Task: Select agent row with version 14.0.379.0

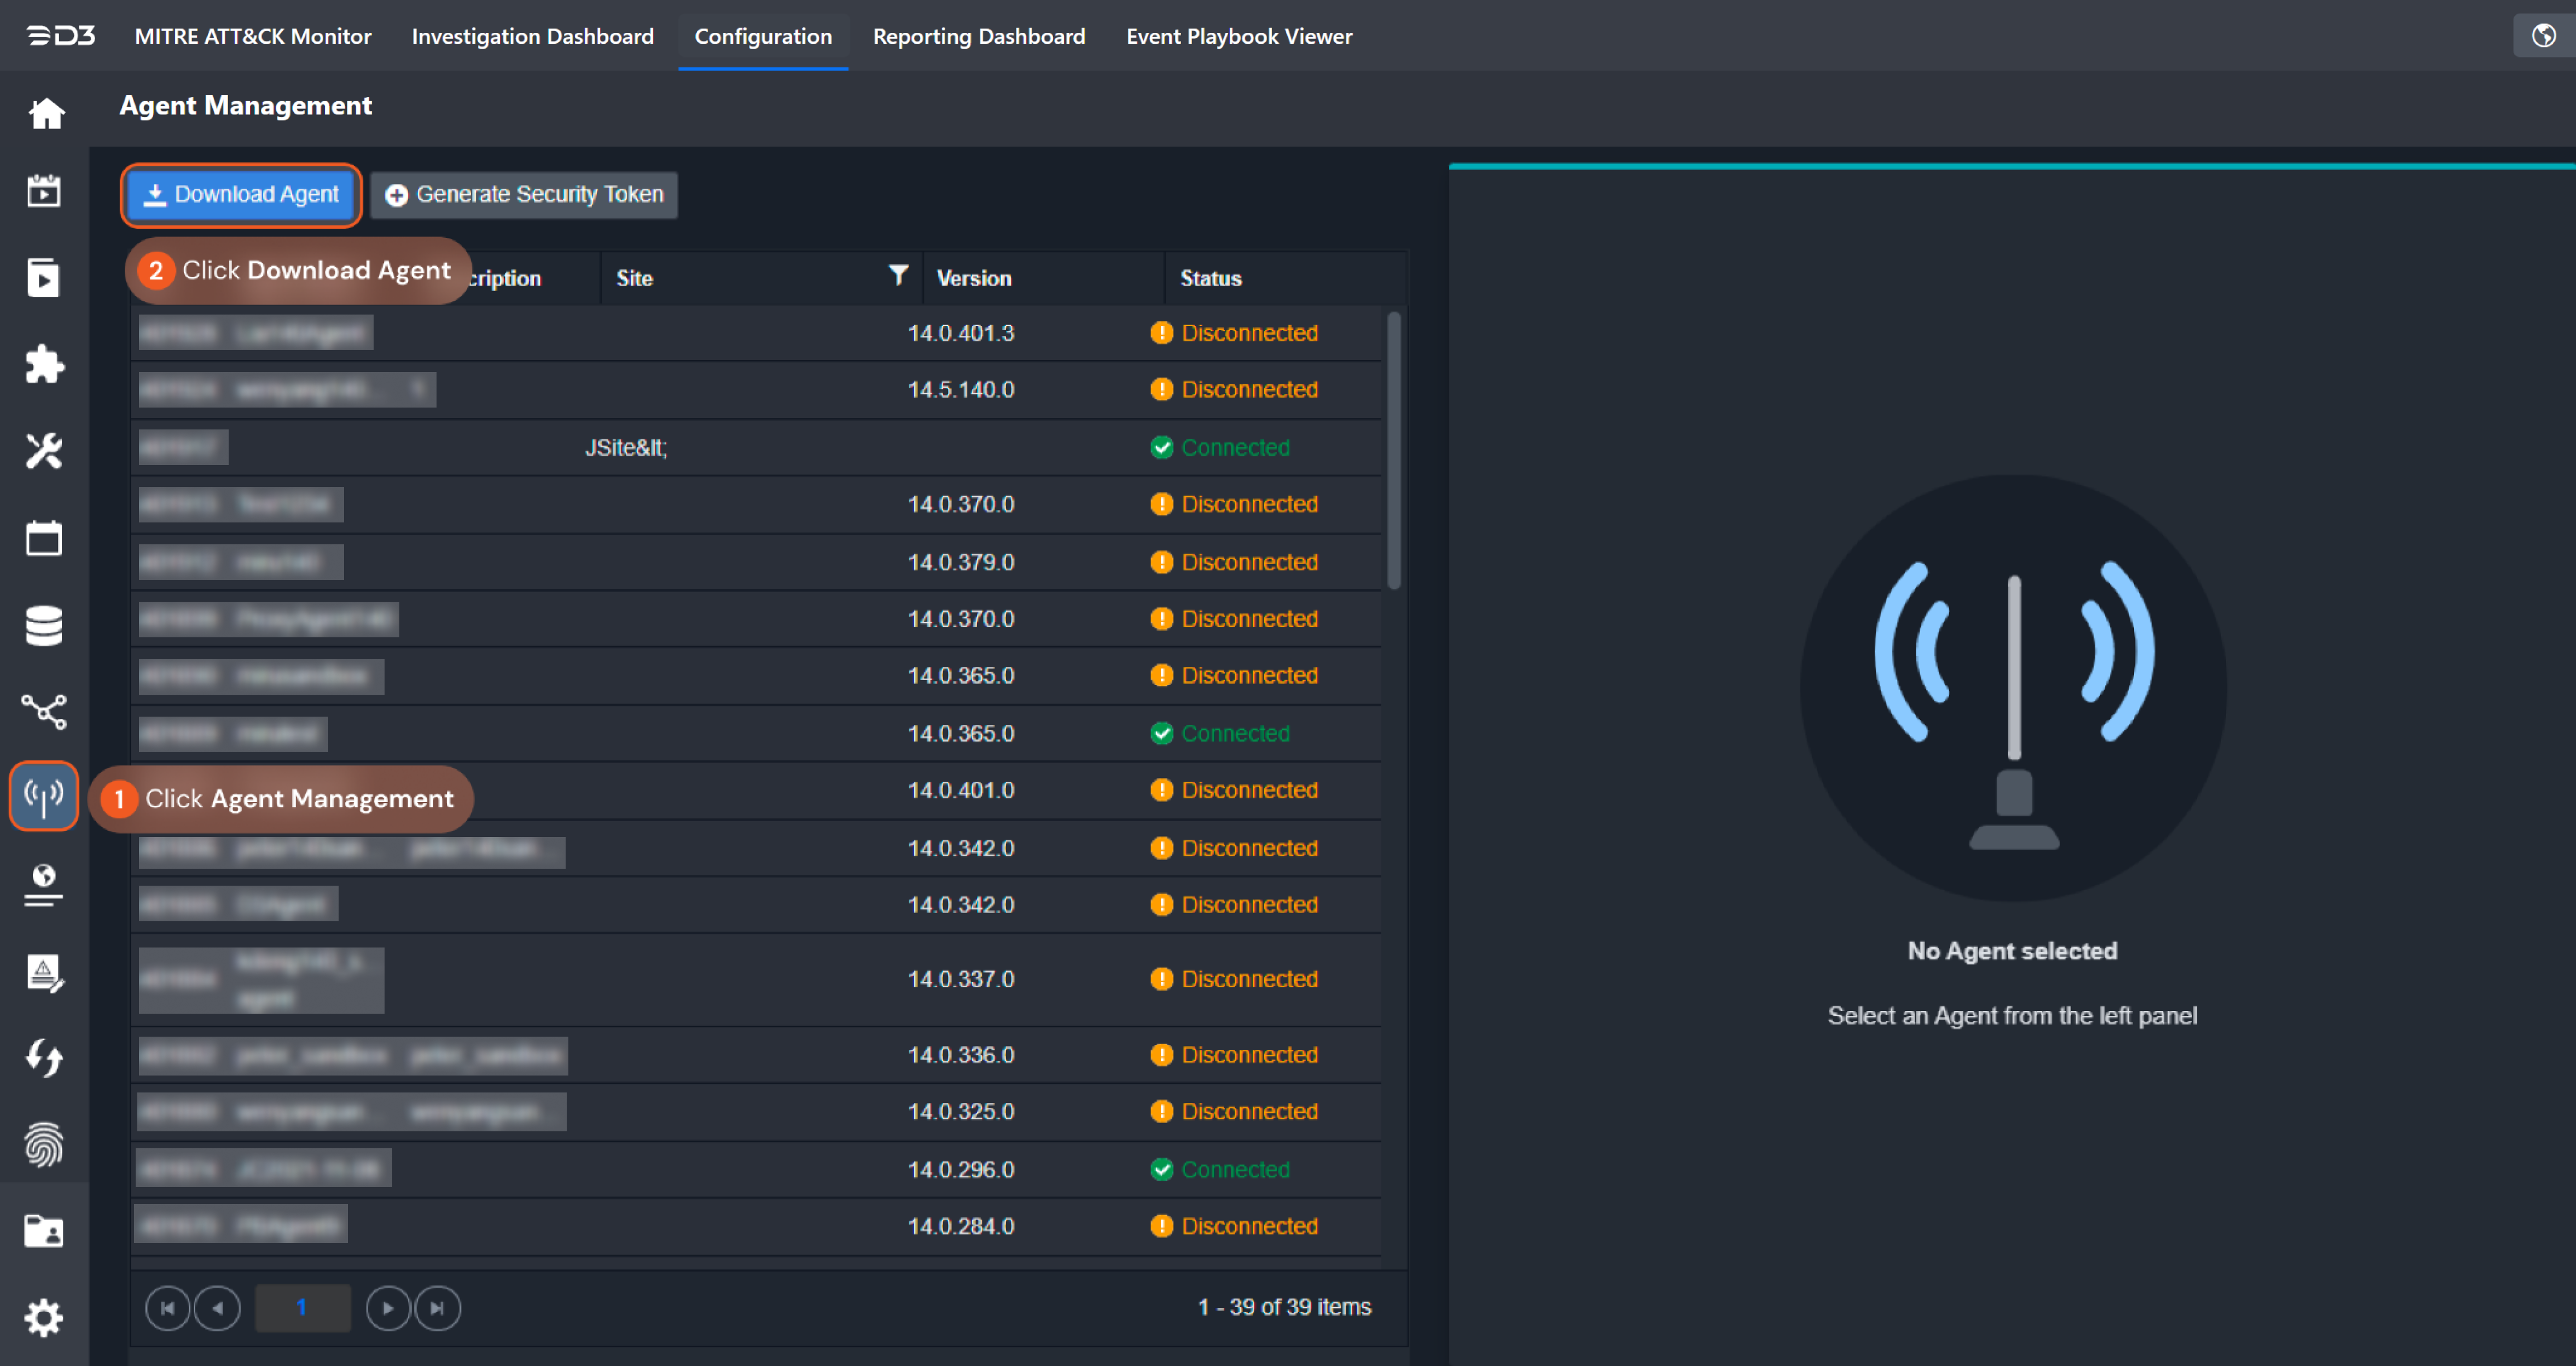Action: tap(756, 562)
